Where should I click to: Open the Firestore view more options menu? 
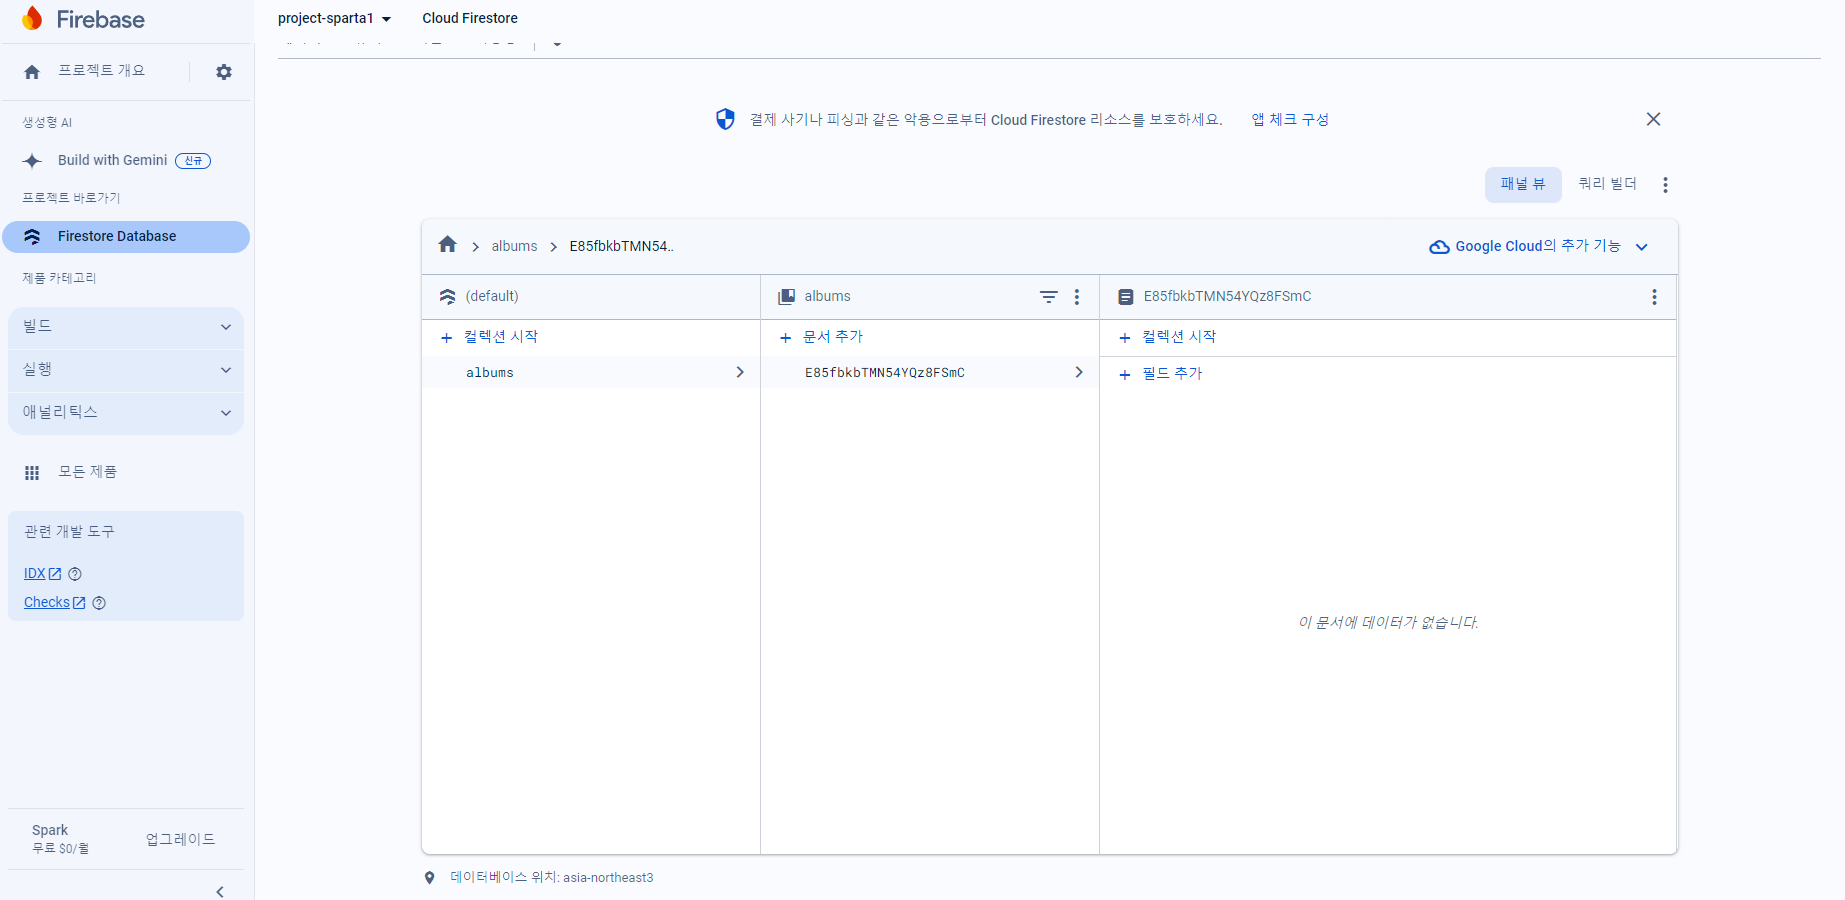(1665, 185)
